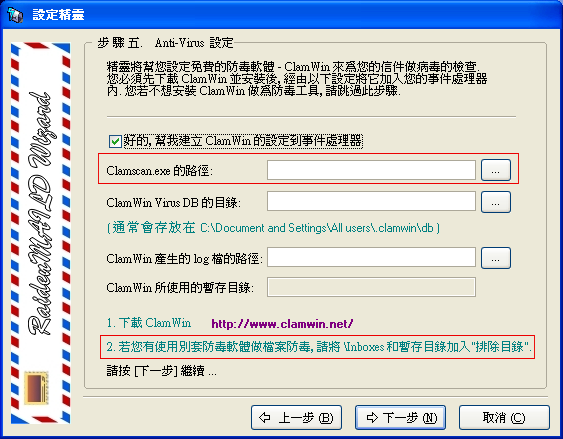563x439 pixels.
Task: Click the right arrow icon on 下一步
Action: coord(372,417)
